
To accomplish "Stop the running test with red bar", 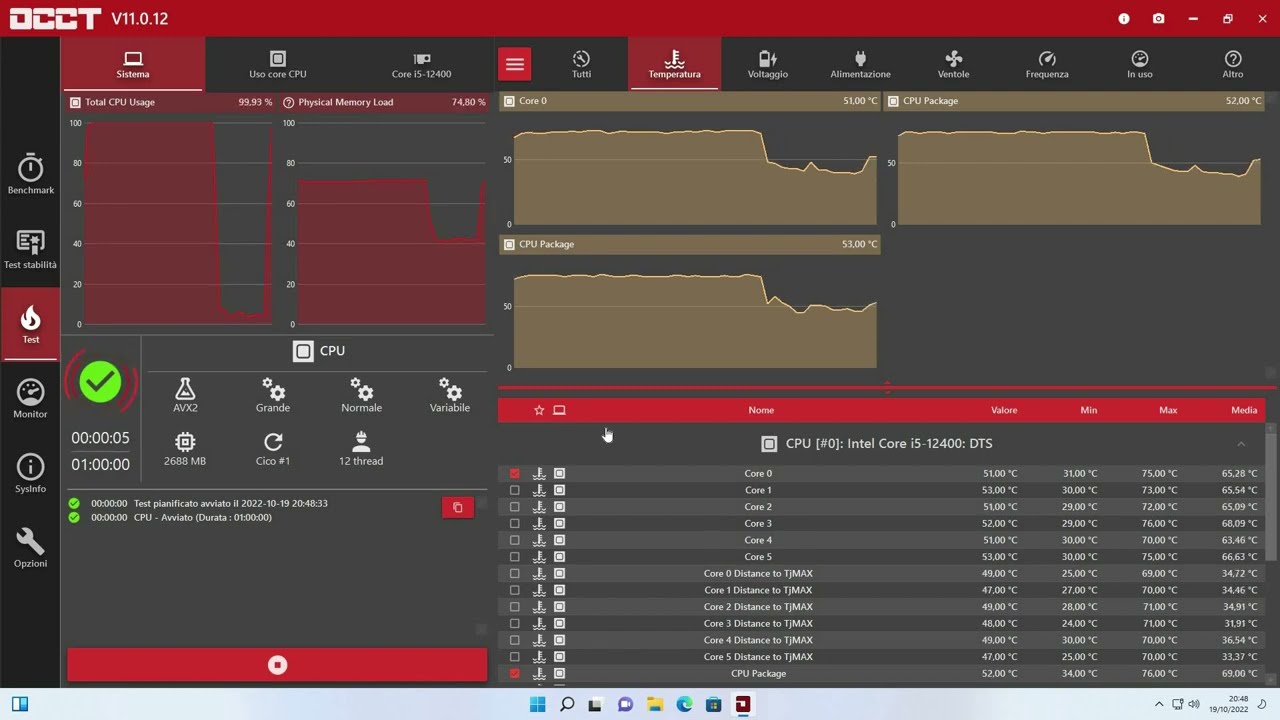I will click(277, 665).
